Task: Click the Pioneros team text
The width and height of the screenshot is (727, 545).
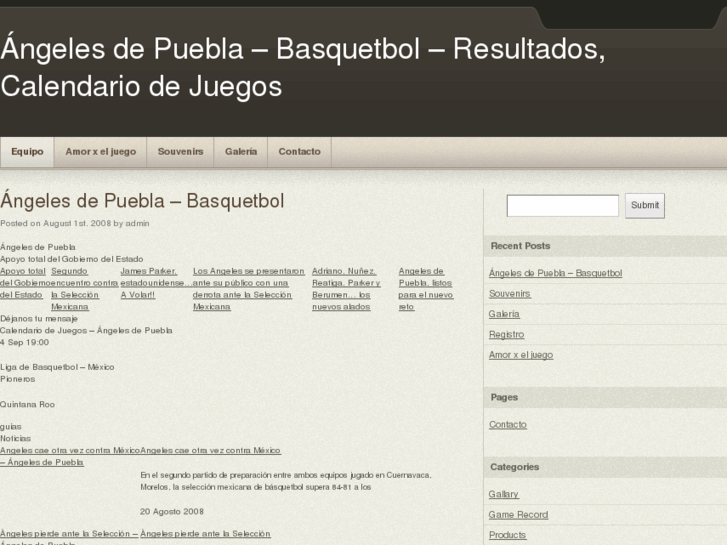Action: coord(18,379)
